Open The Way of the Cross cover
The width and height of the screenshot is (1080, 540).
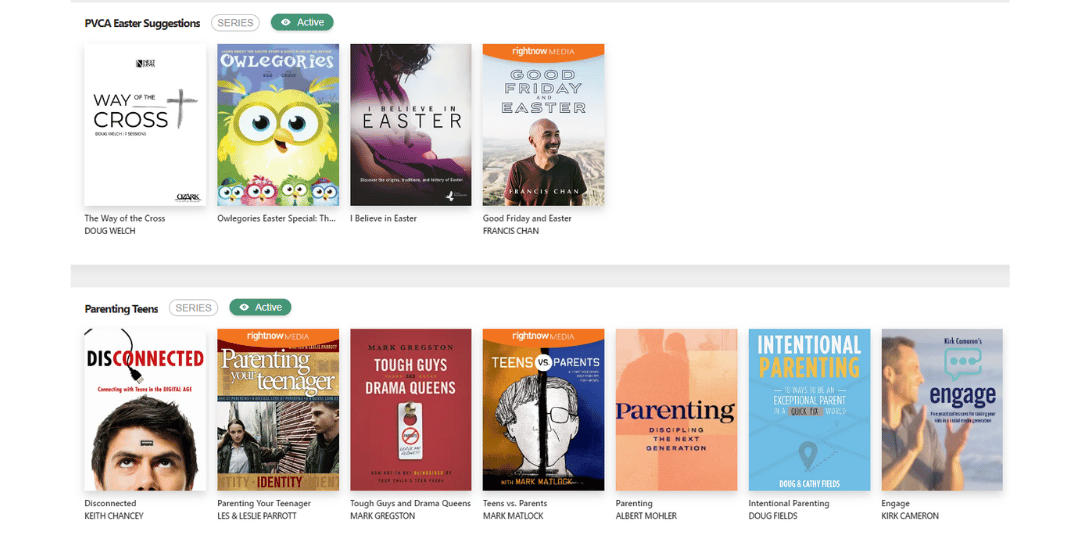coord(145,125)
